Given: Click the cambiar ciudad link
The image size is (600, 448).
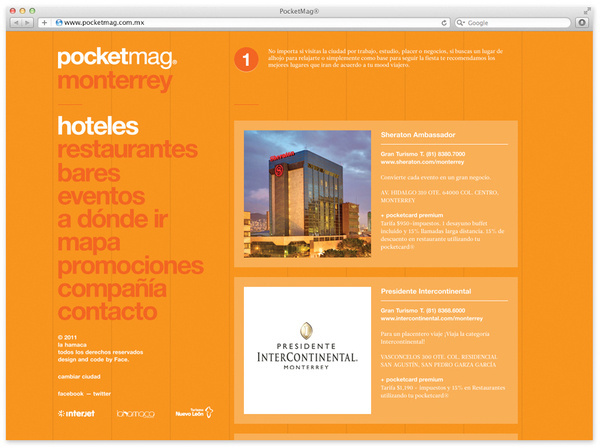Looking at the screenshot, I should click(x=79, y=377).
